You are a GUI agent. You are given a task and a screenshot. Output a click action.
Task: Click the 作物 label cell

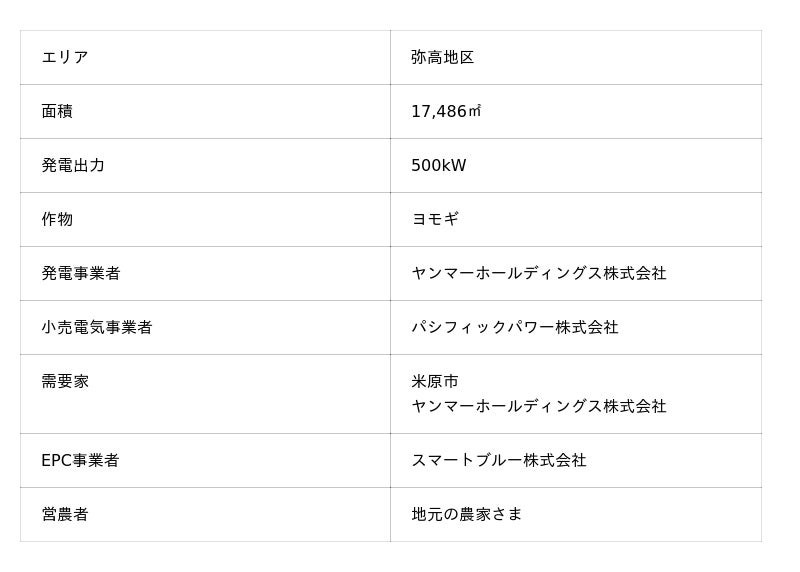tap(57, 220)
